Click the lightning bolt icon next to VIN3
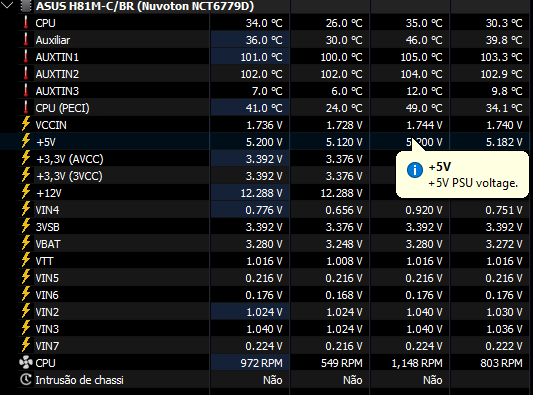 [x=26, y=328]
